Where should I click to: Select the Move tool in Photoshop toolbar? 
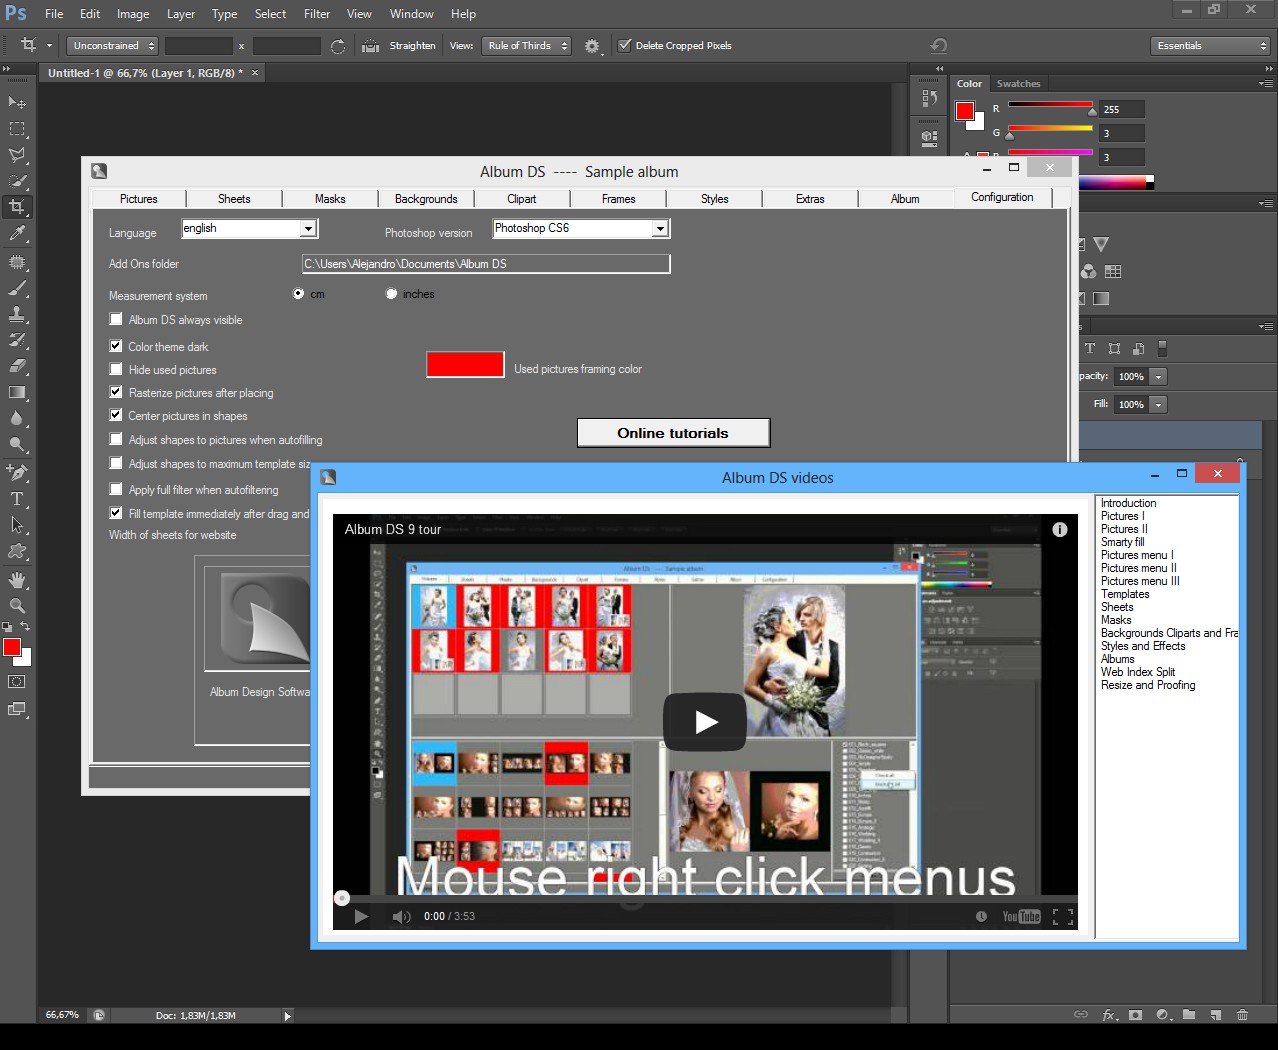pos(17,103)
